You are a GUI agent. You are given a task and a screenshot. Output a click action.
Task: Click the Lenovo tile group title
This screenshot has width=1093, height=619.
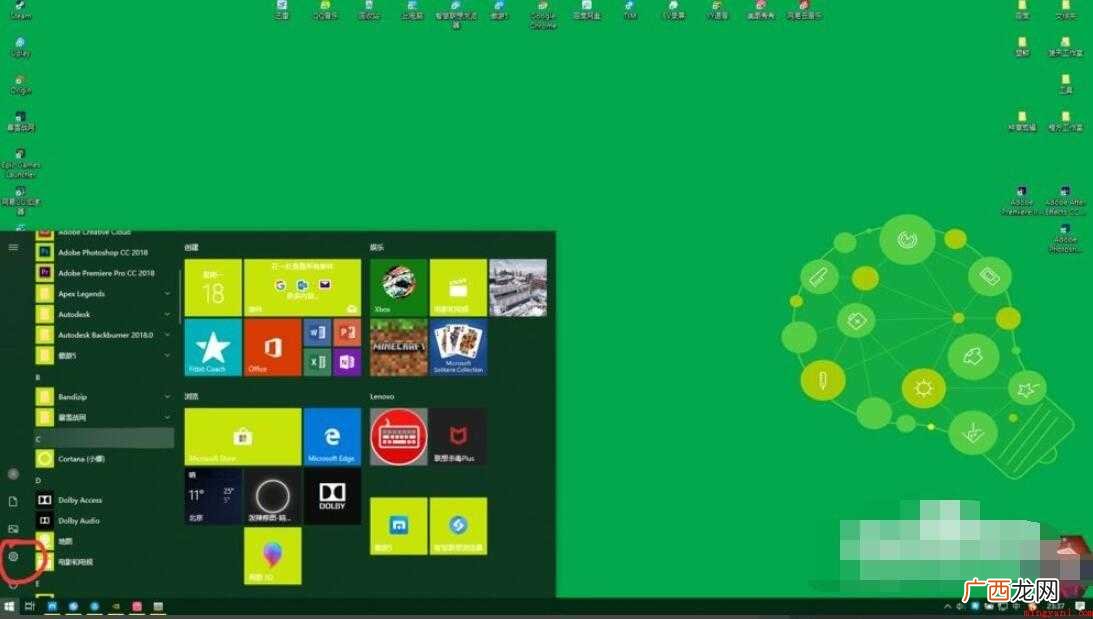pyautogui.click(x=382, y=396)
